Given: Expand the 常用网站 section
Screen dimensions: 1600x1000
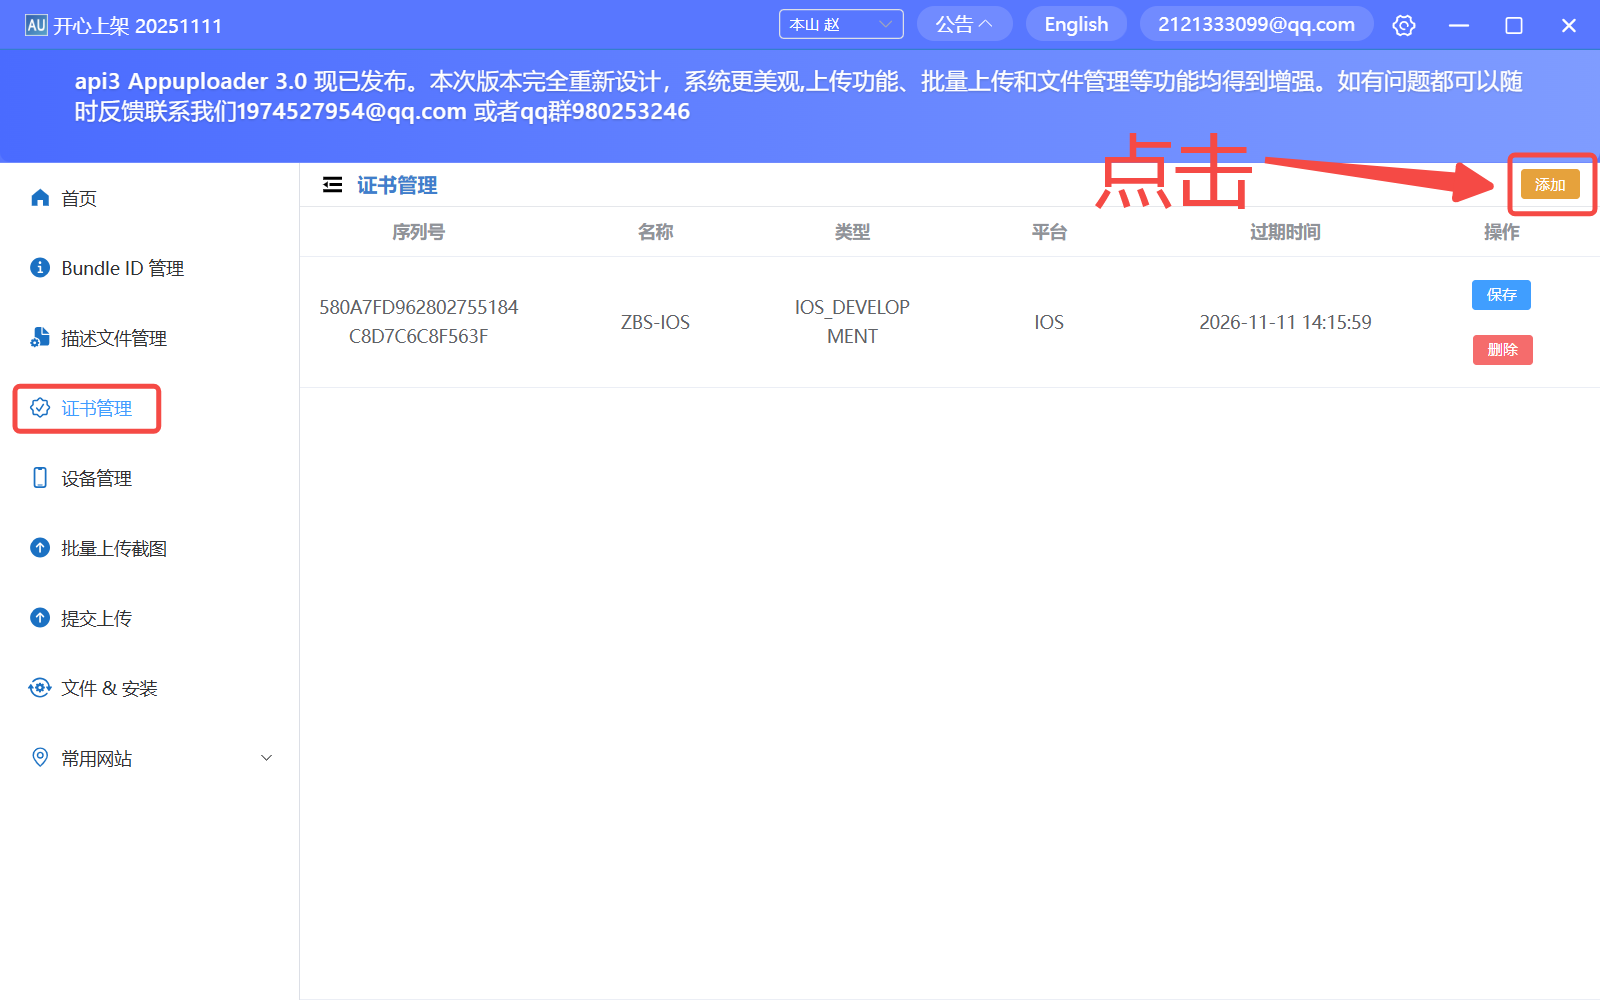Looking at the screenshot, I should pyautogui.click(x=265, y=757).
